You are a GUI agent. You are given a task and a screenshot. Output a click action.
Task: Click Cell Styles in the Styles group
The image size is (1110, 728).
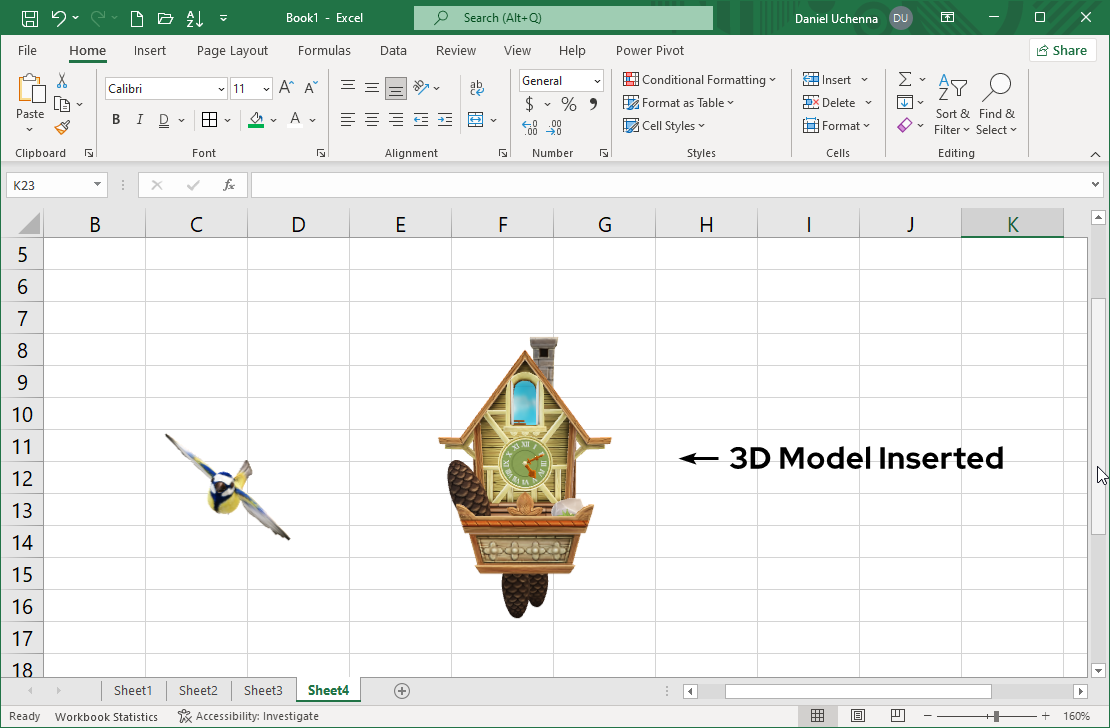coord(665,125)
